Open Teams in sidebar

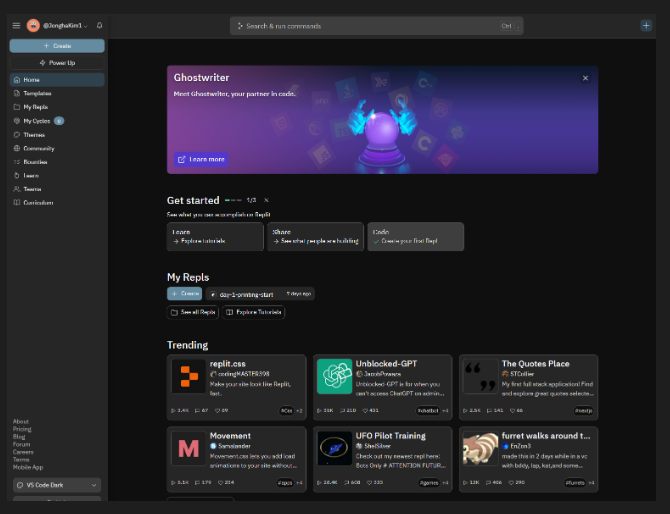(57, 189)
